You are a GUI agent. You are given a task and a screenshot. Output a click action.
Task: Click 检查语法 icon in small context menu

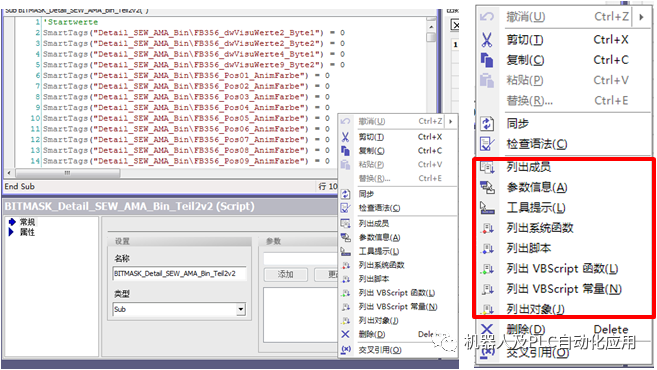click(x=345, y=208)
